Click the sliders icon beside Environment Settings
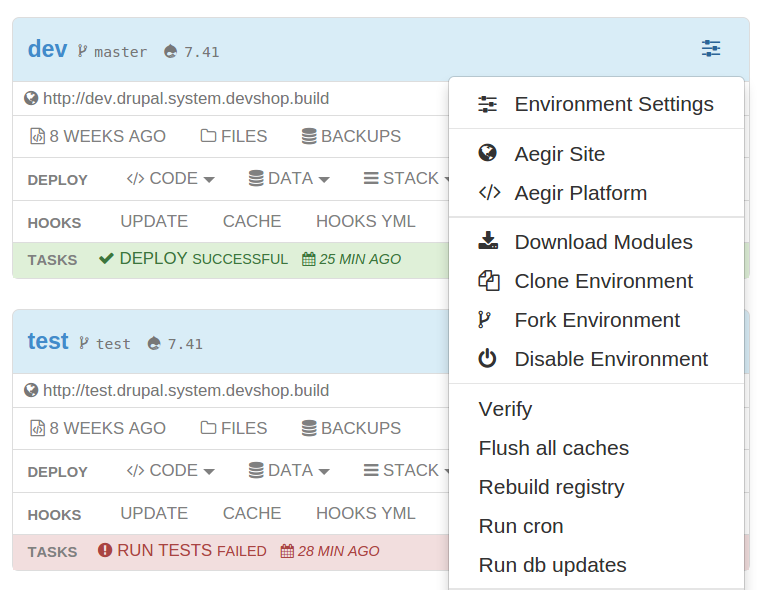Screen dimensions: 763x590 coord(488,104)
